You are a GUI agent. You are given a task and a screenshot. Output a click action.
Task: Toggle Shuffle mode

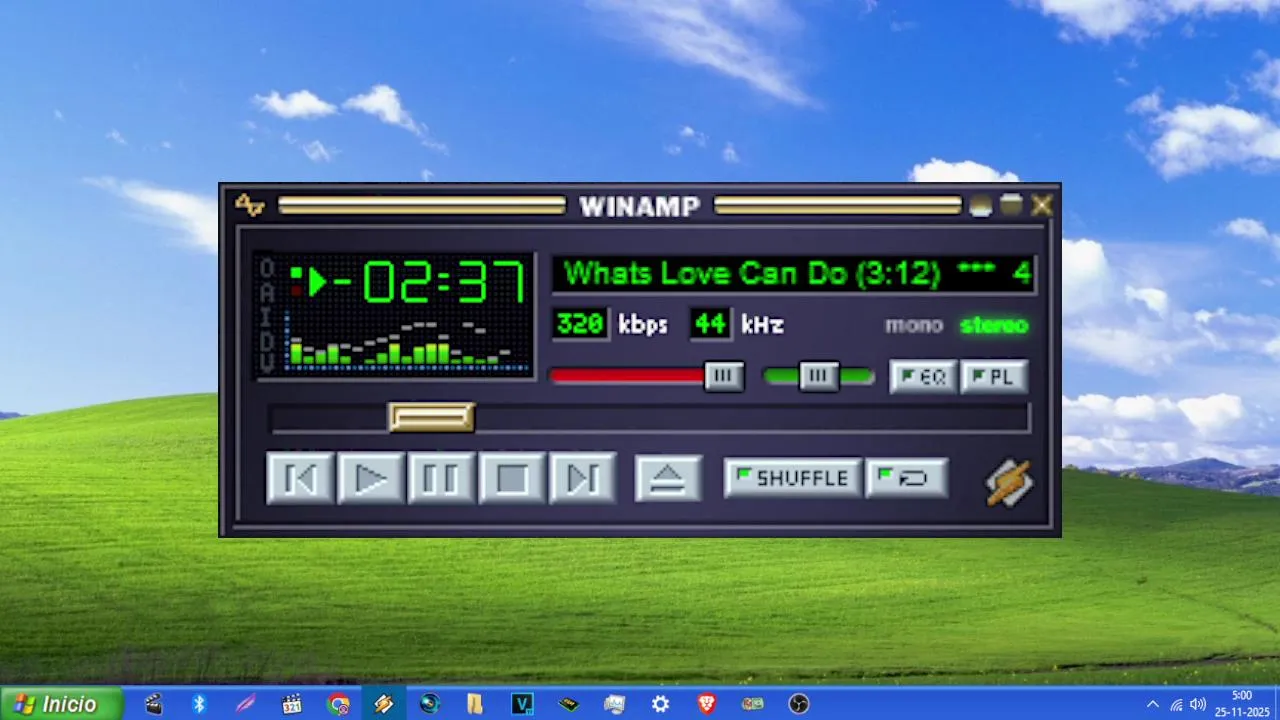click(x=792, y=478)
